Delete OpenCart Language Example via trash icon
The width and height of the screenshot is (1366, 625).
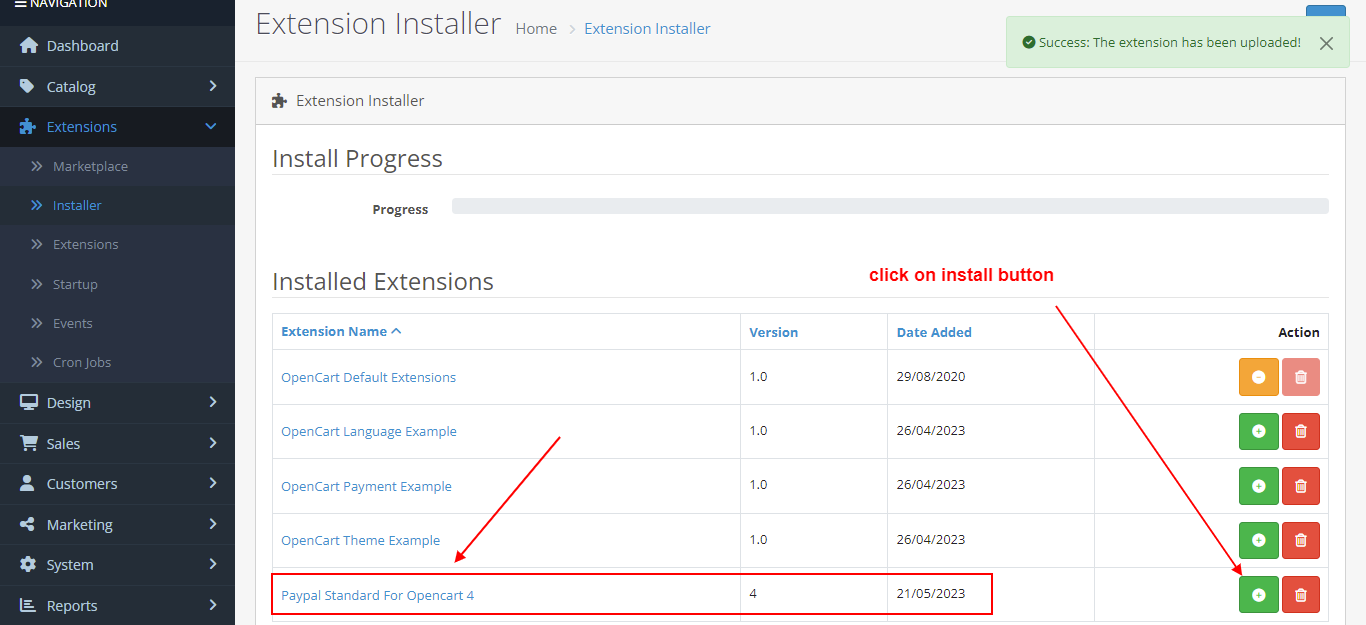click(1301, 431)
